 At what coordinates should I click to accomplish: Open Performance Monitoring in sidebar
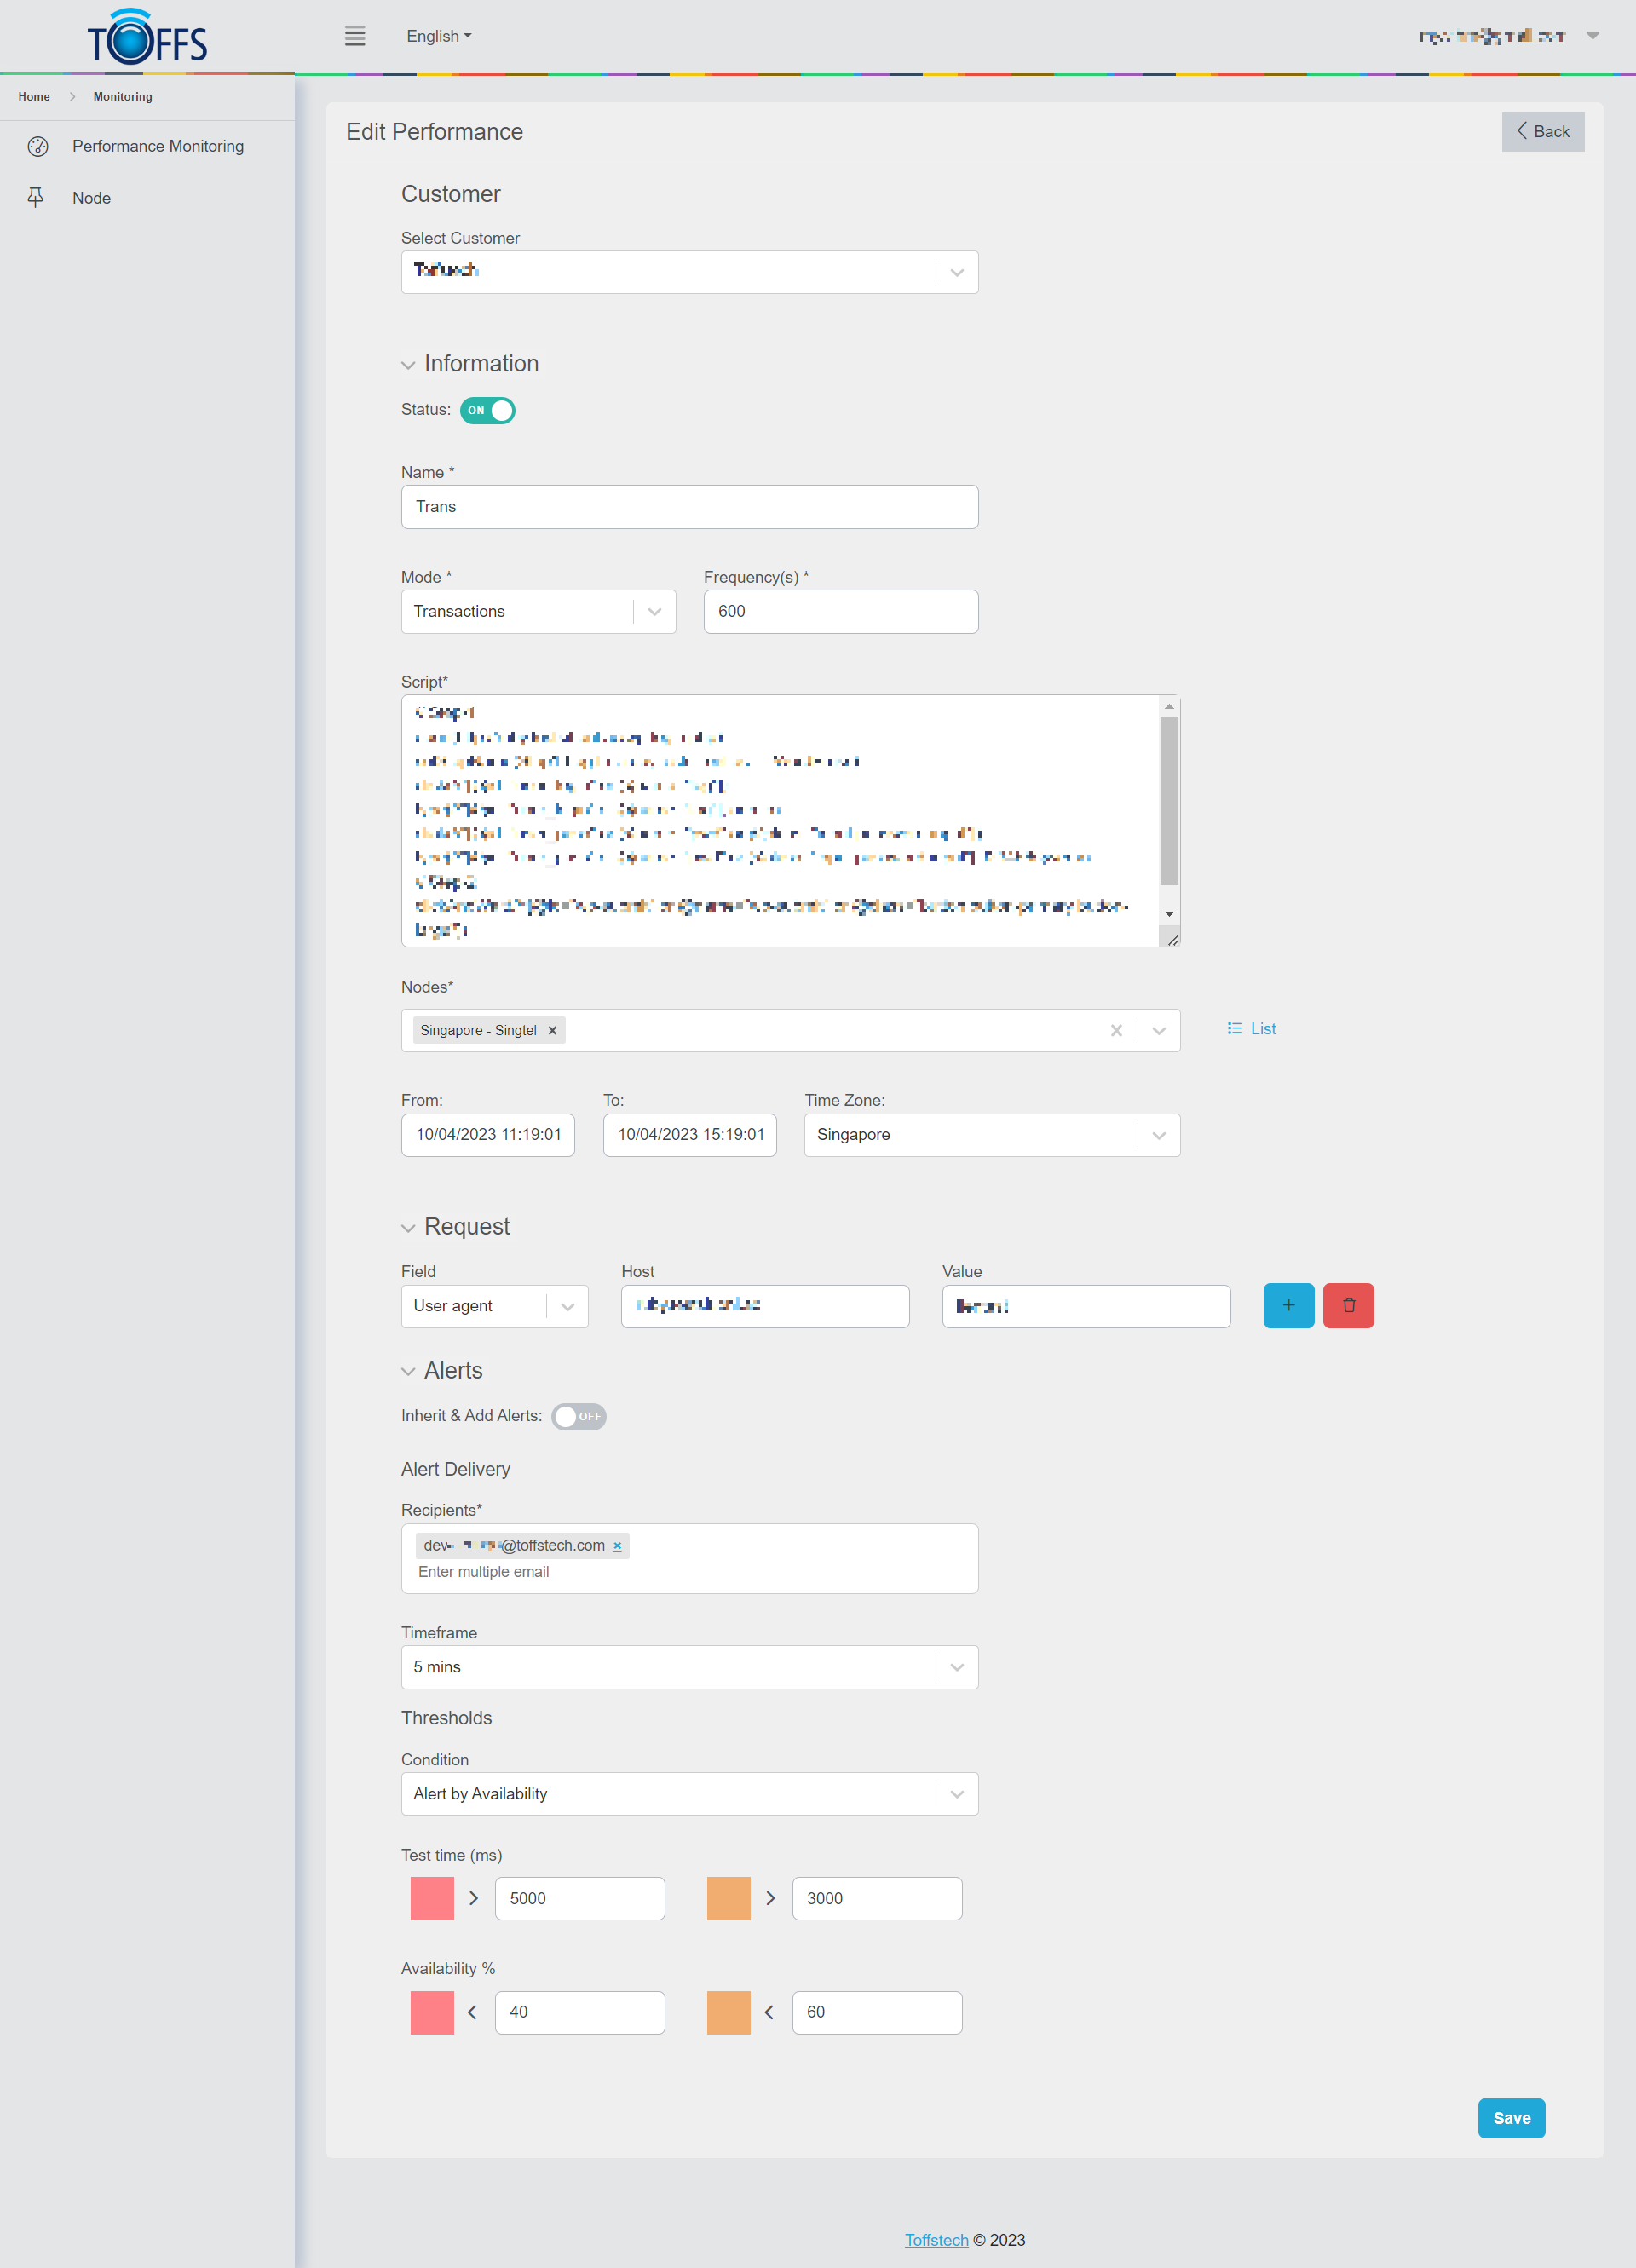[x=157, y=146]
